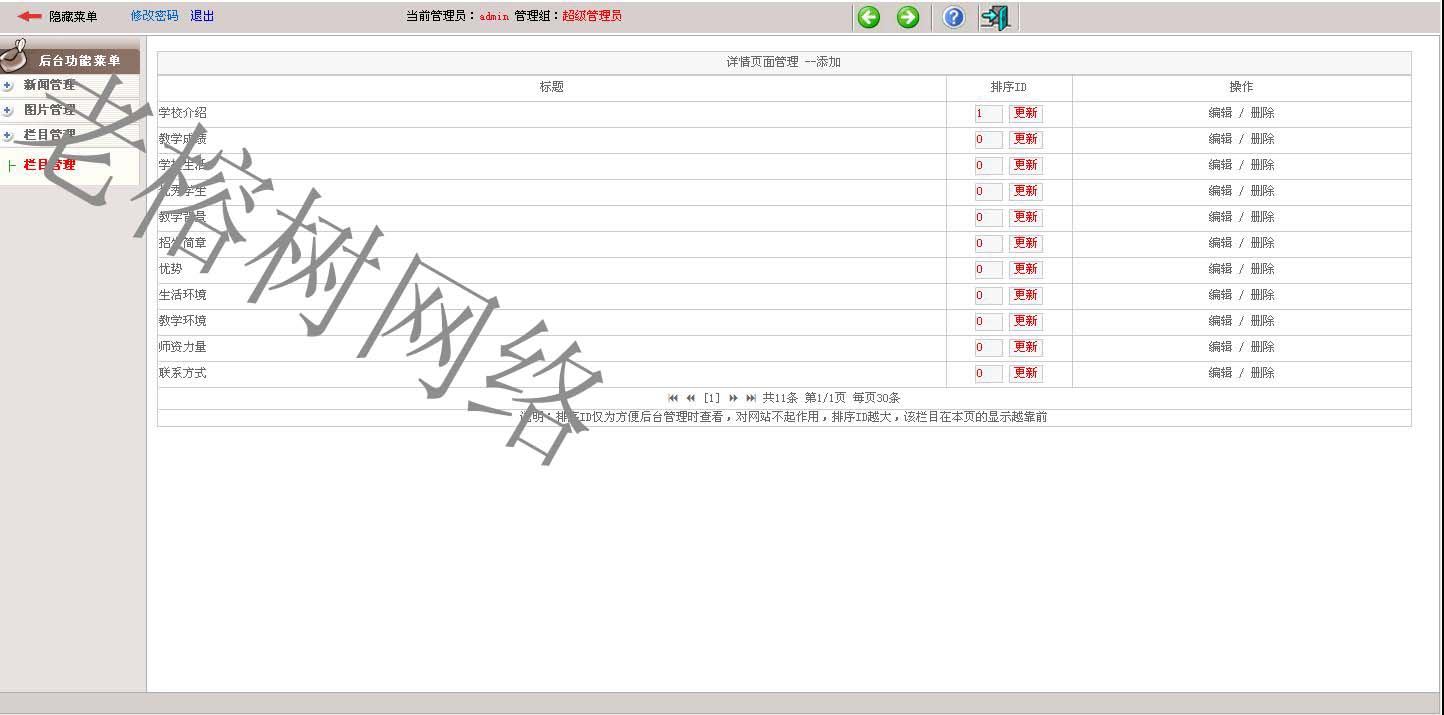The height and width of the screenshot is (715, 1444).
Task: Edit the 优秀学生 page via 编辑
Action: (x=1220, y=191)
